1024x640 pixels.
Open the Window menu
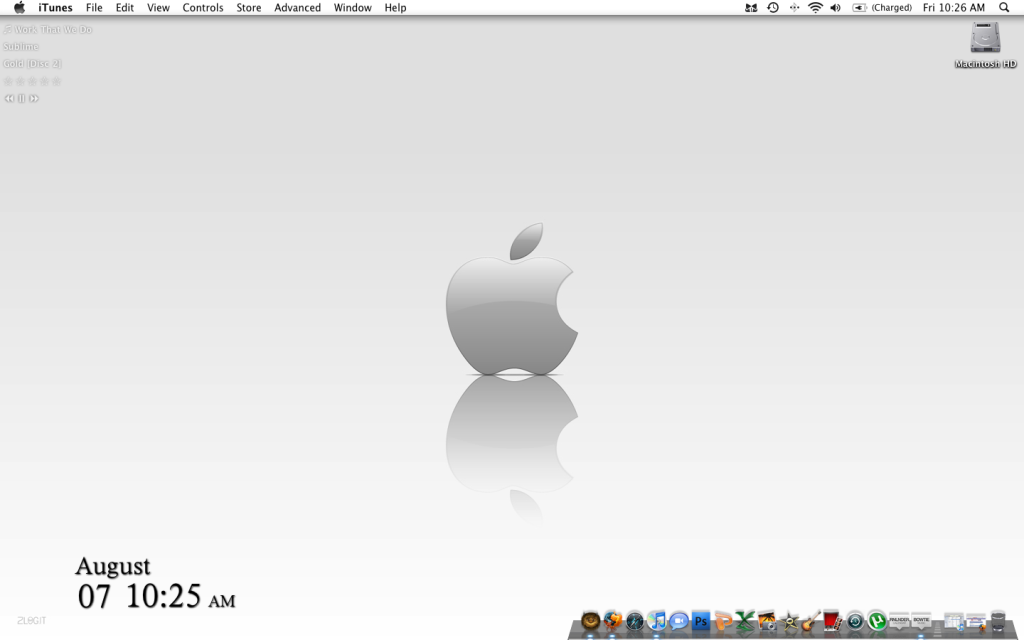353,8
